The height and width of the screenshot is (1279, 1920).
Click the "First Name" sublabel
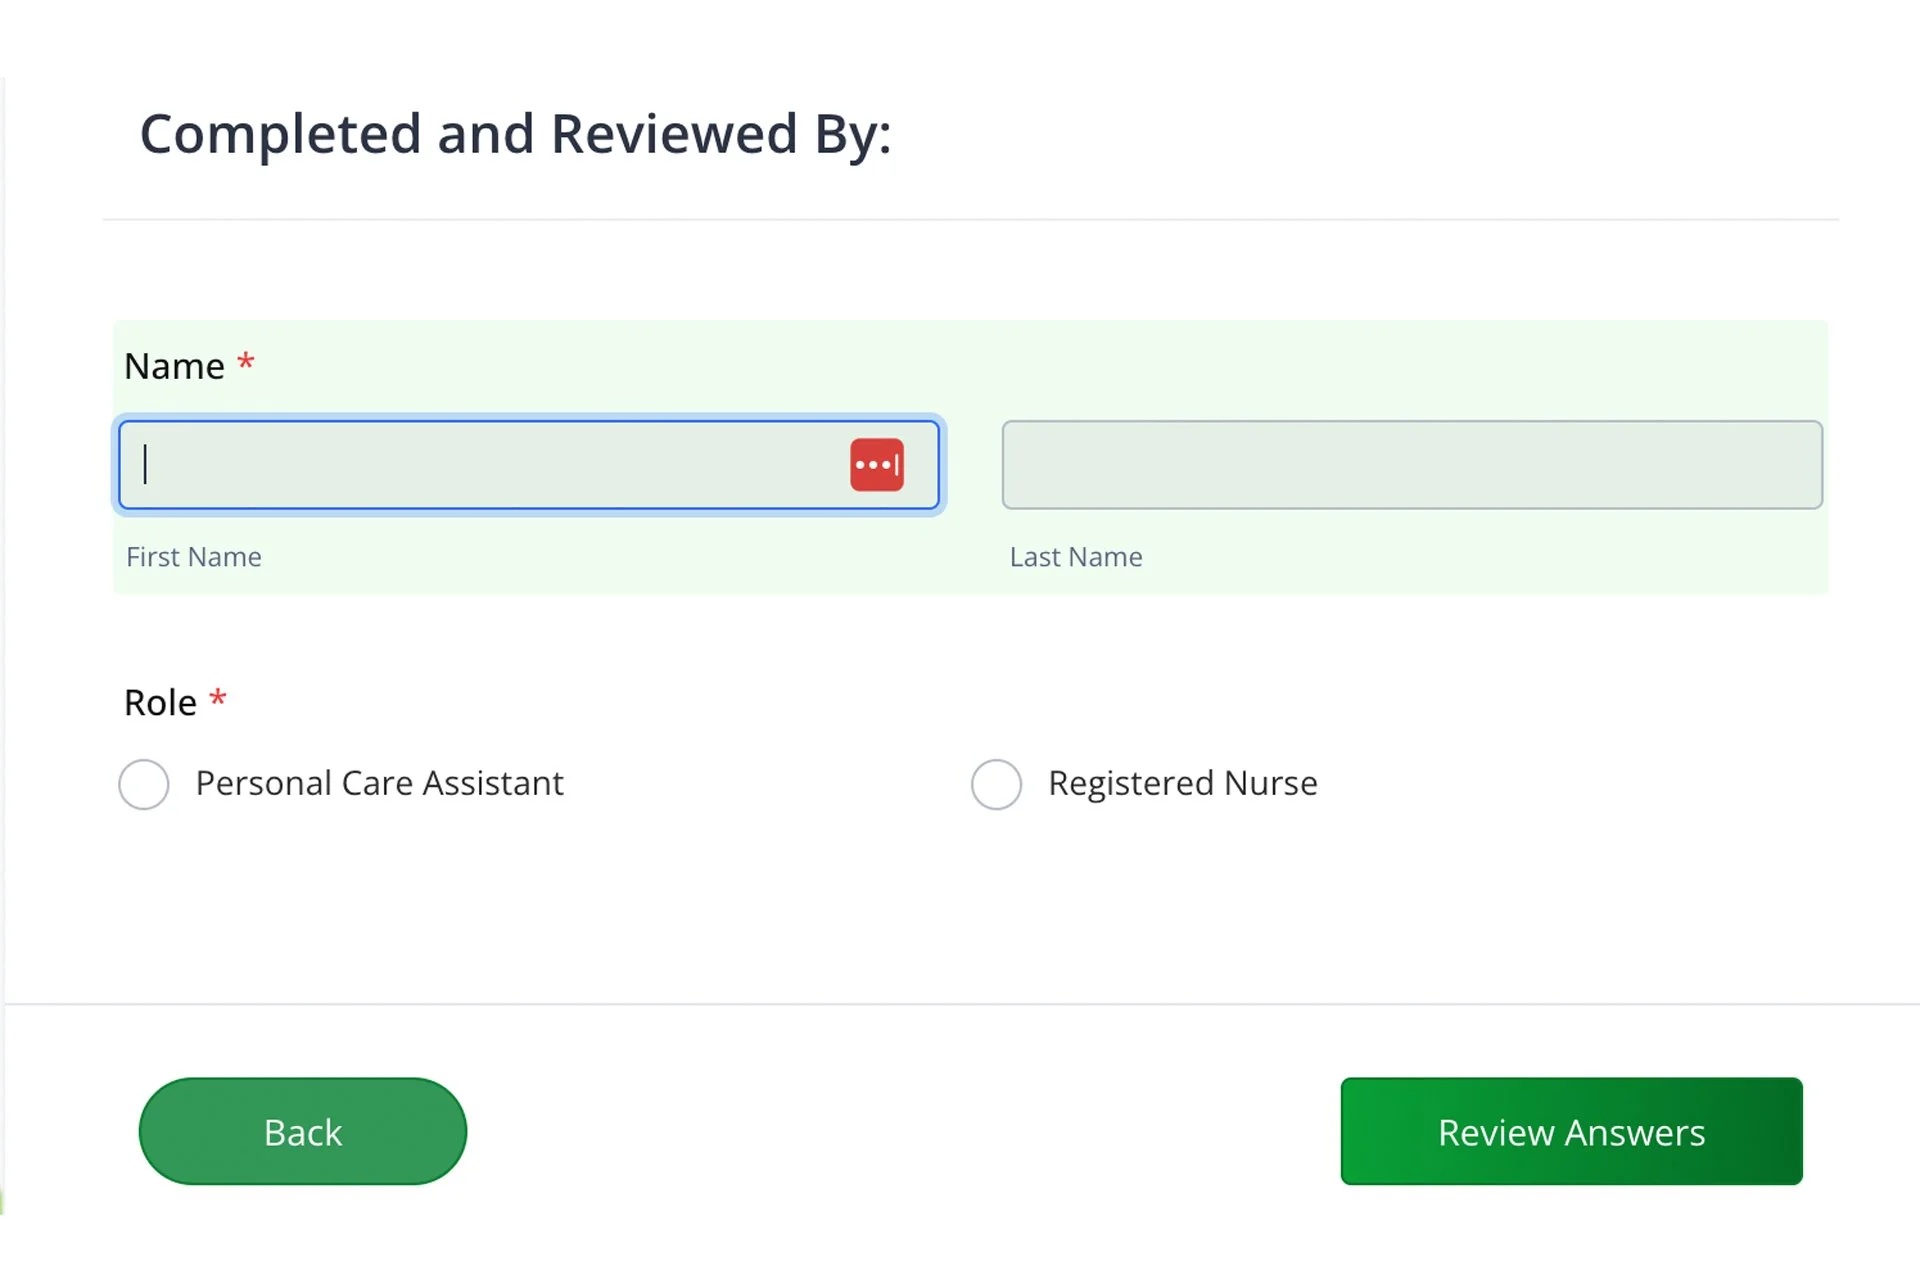tap(194, 557)
